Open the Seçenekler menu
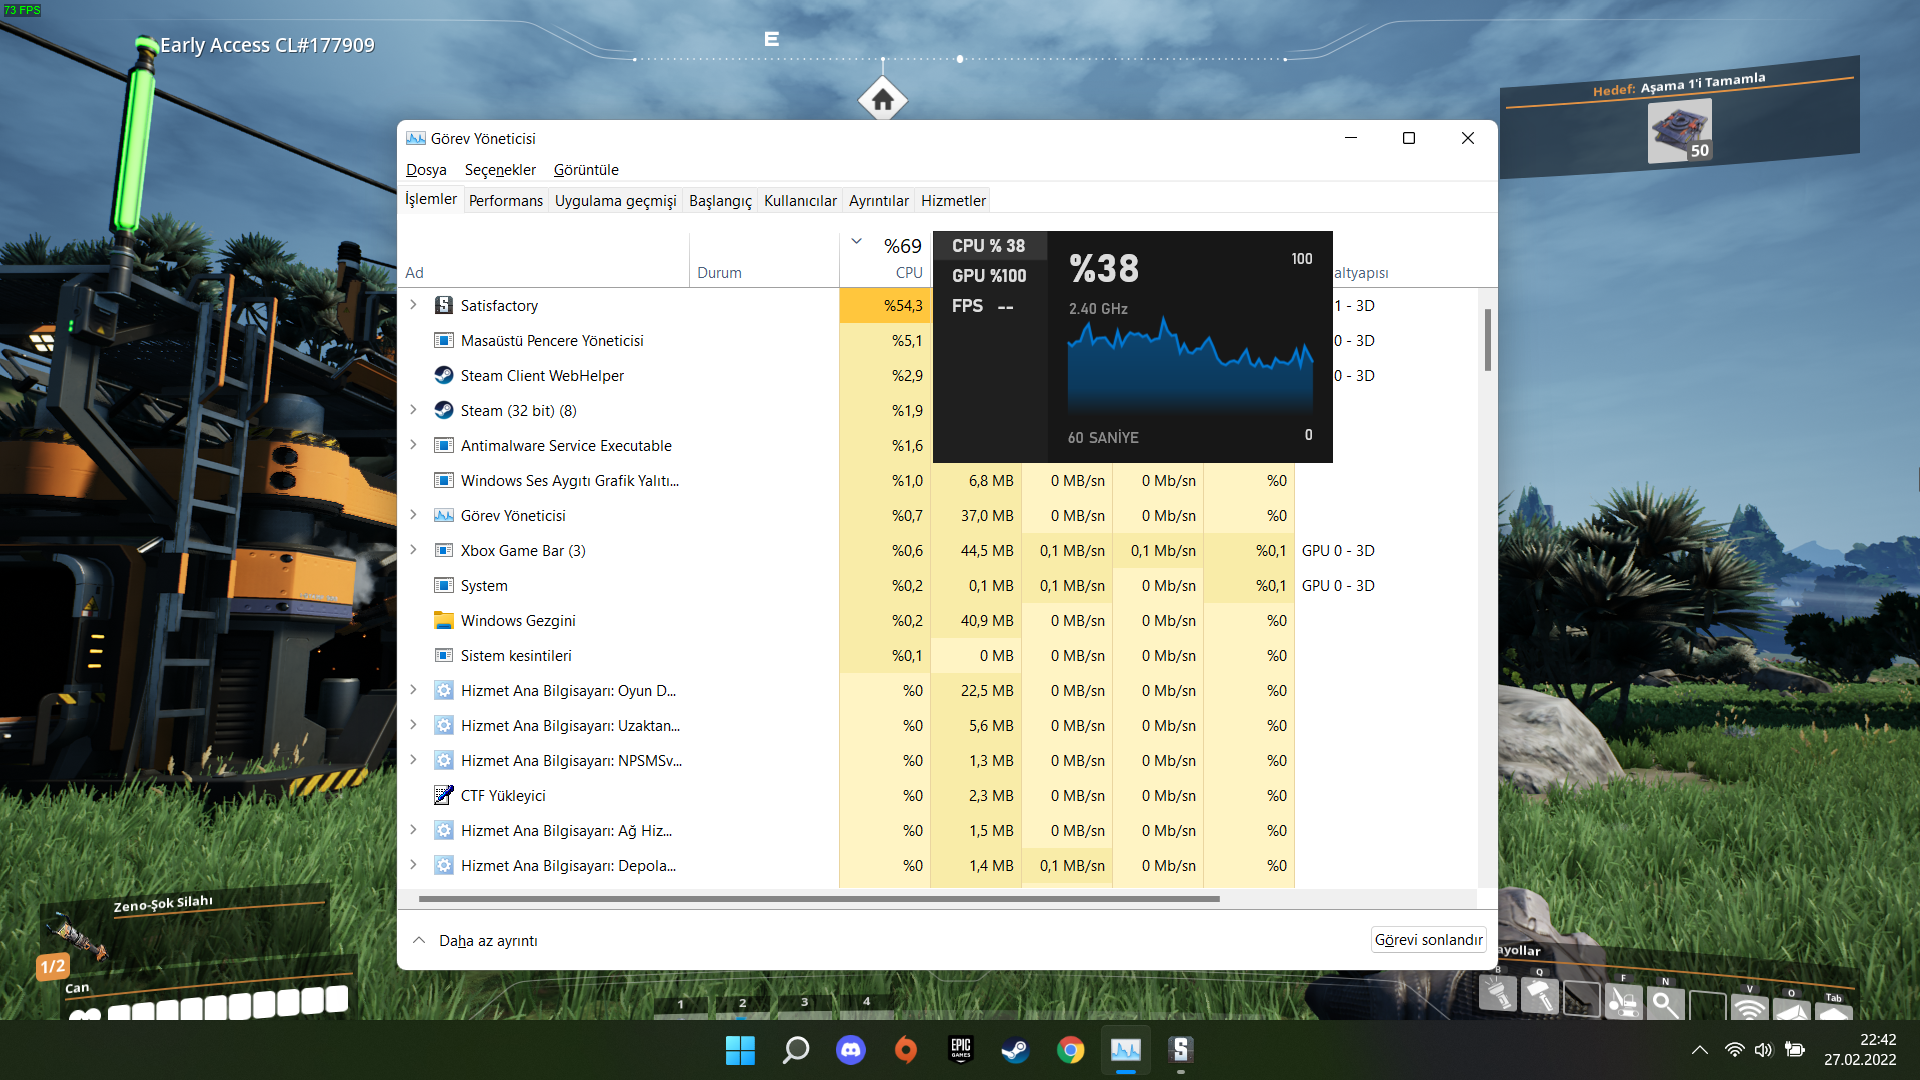 click(500, 170)
